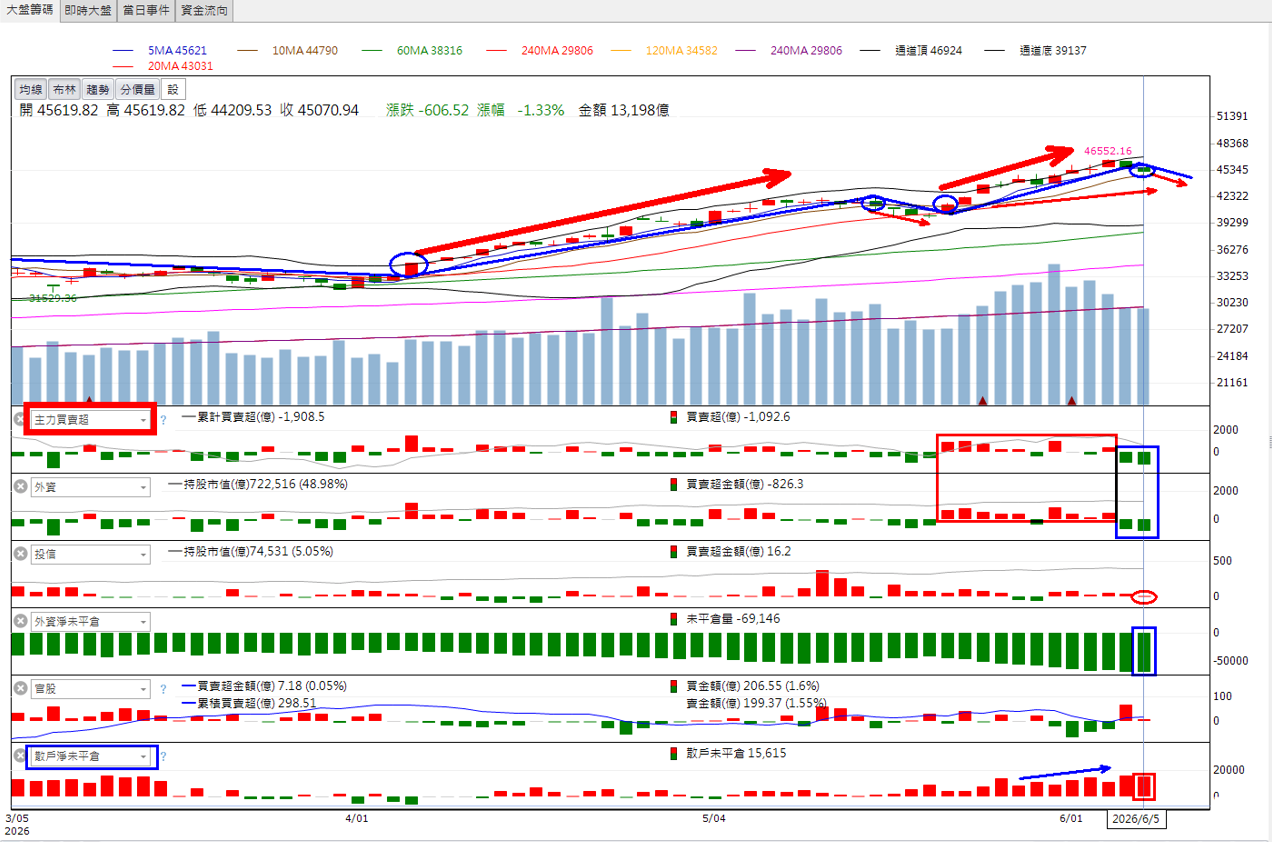
Task: Expand the 主力買賣超 indicator dropdown
Action: [91, 420]
